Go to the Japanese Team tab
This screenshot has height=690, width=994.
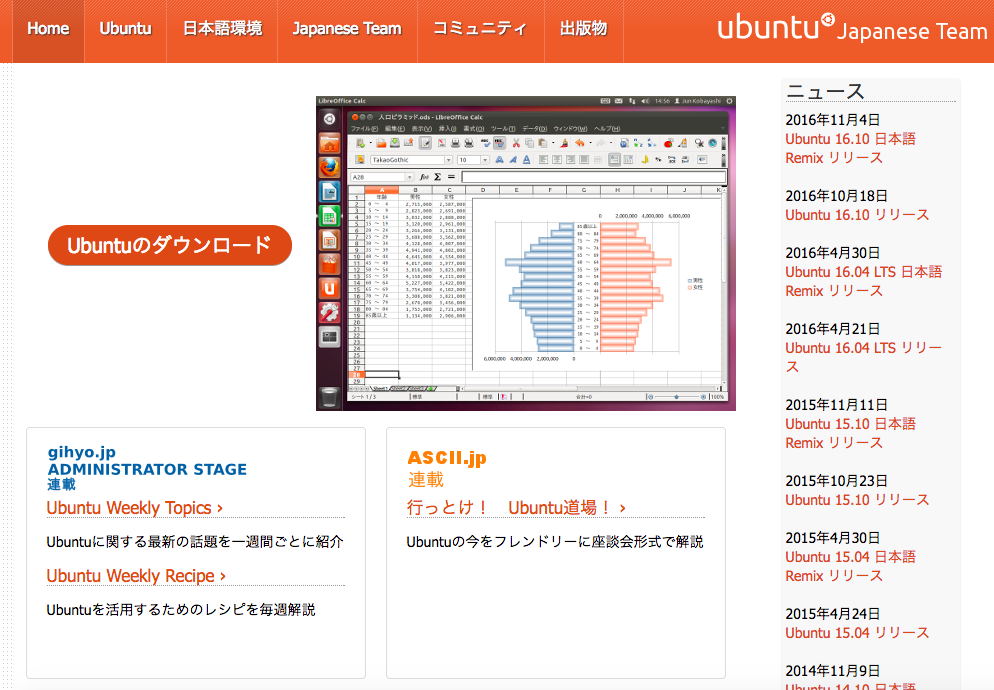pyautogui.click(x=347, y=29)
